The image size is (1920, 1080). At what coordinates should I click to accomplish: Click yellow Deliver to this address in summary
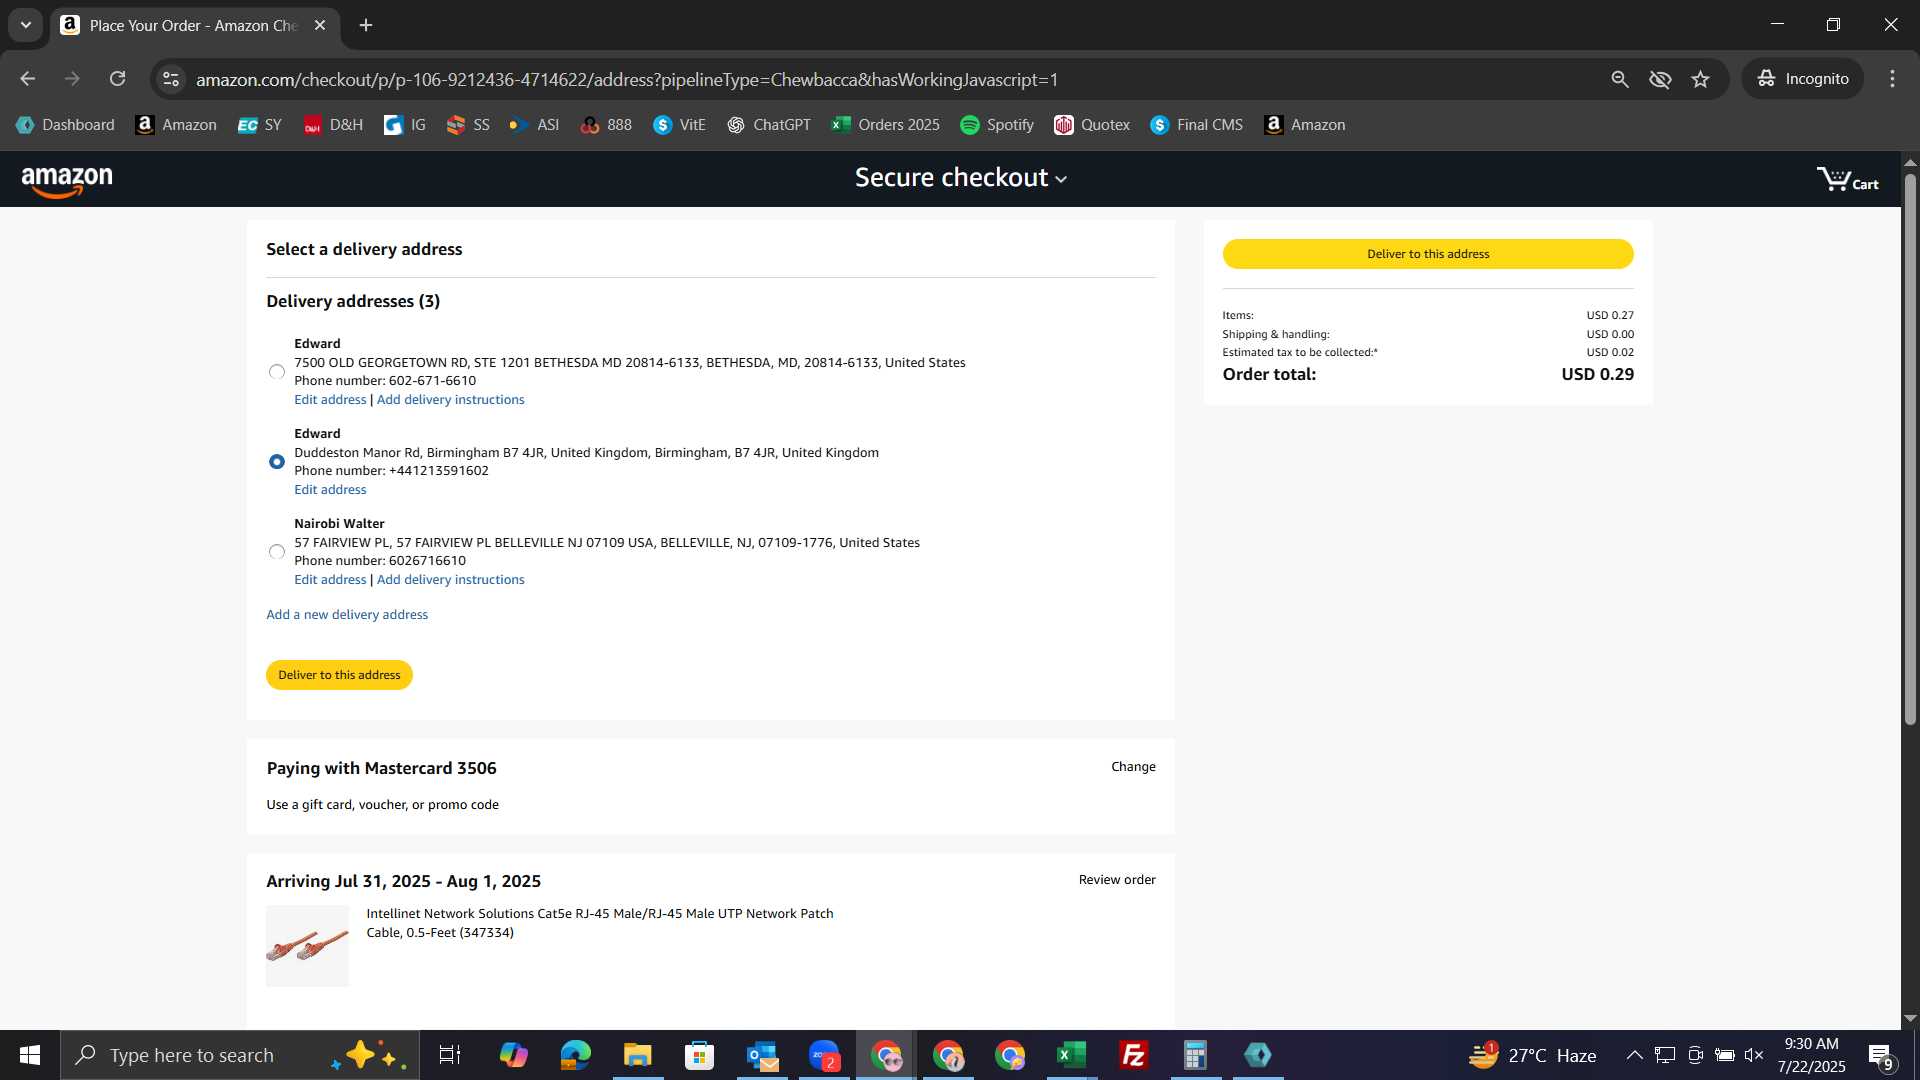point(1428,254)
